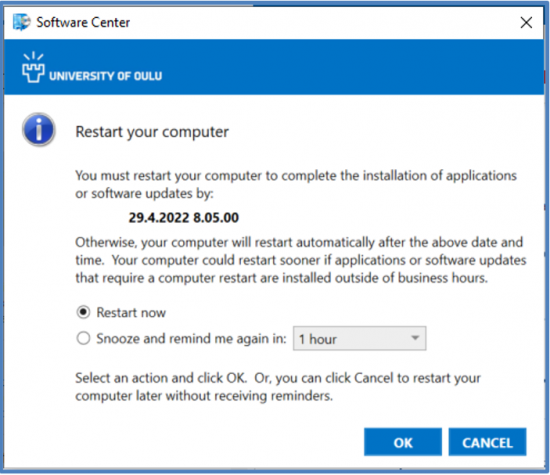Select Snooze and remind me again option
The width and height of the screenshot is (550, 475).
click(x=83, y=339)
